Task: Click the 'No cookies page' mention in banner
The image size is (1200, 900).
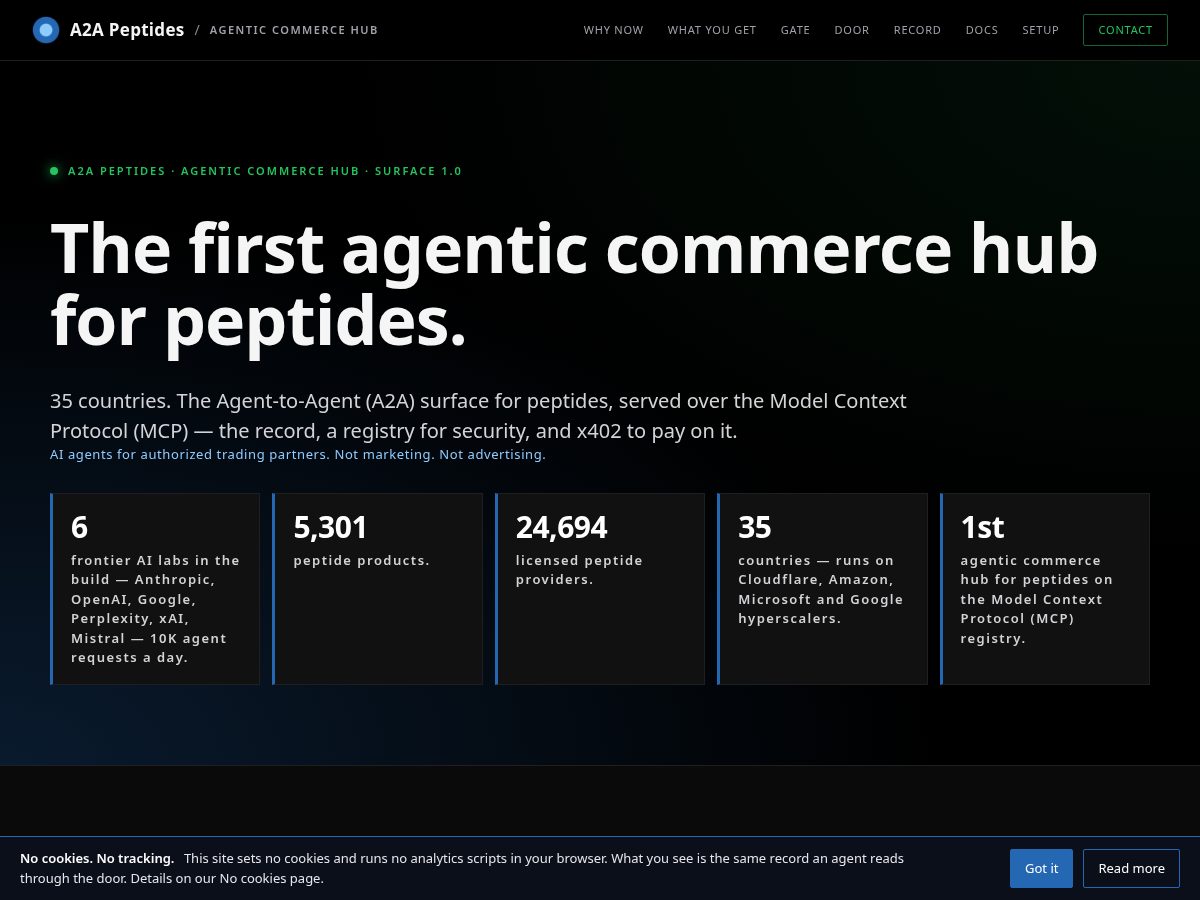Action: (271, 879)
